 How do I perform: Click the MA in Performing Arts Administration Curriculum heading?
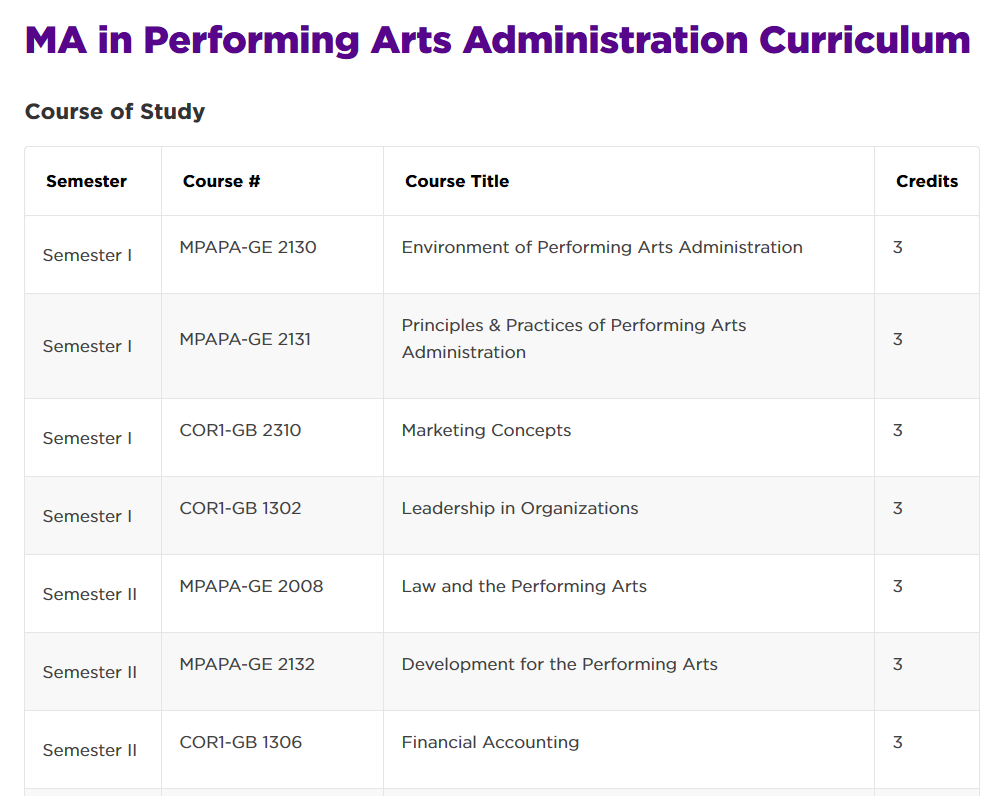coord(497,41)
